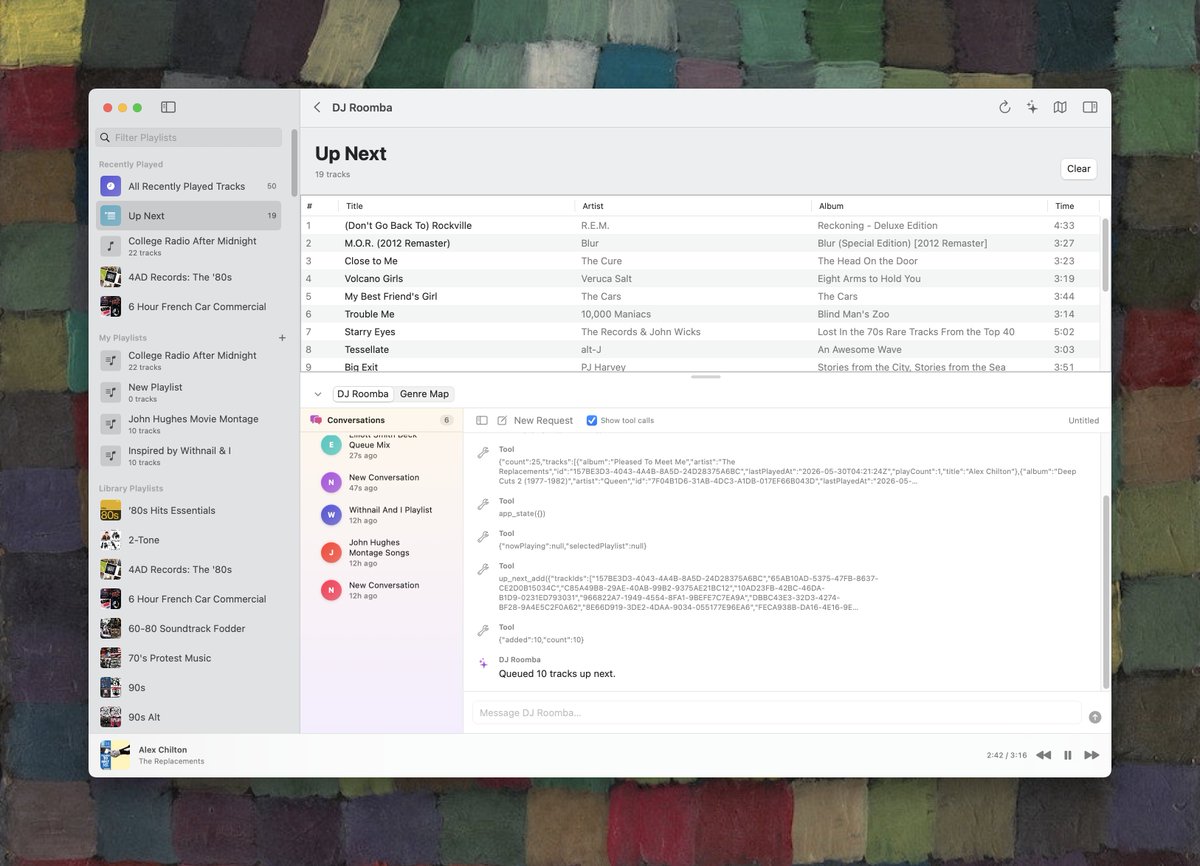Open Inspired by Withnail & I playlist
The image size is (1200, 866).
pos(188,456)
